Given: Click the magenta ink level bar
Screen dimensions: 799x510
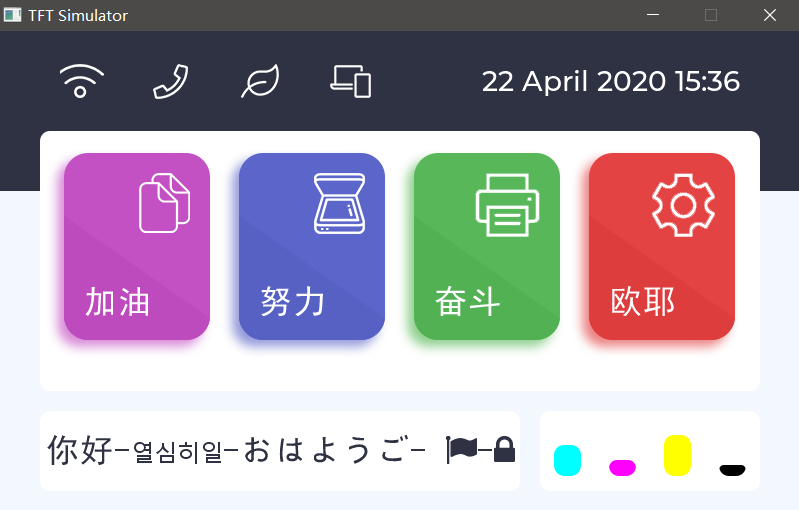Looking at the screenshot, I should point(622,467).
